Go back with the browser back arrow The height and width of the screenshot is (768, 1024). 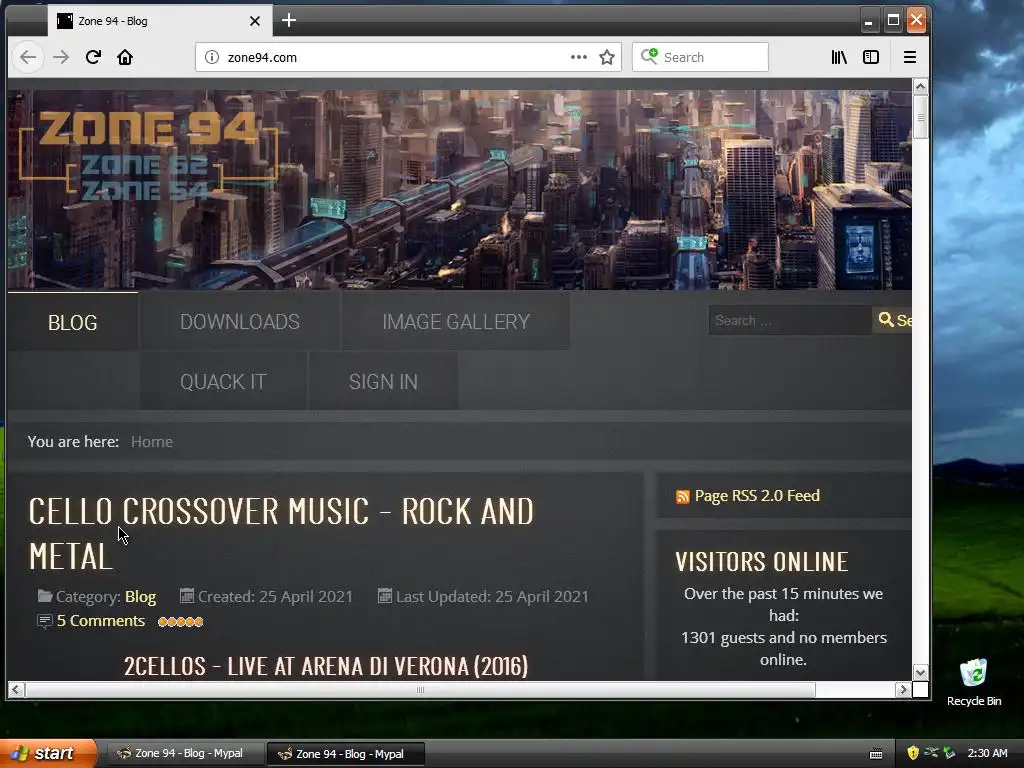[x=28, y=57]
